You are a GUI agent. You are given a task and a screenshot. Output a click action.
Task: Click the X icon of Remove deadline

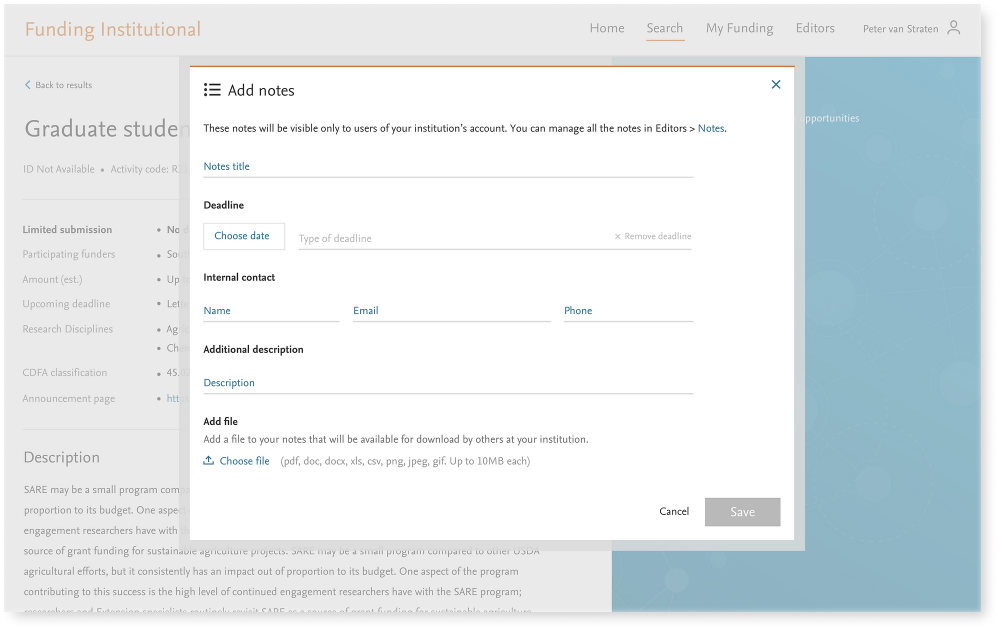[x=617, y=236]
